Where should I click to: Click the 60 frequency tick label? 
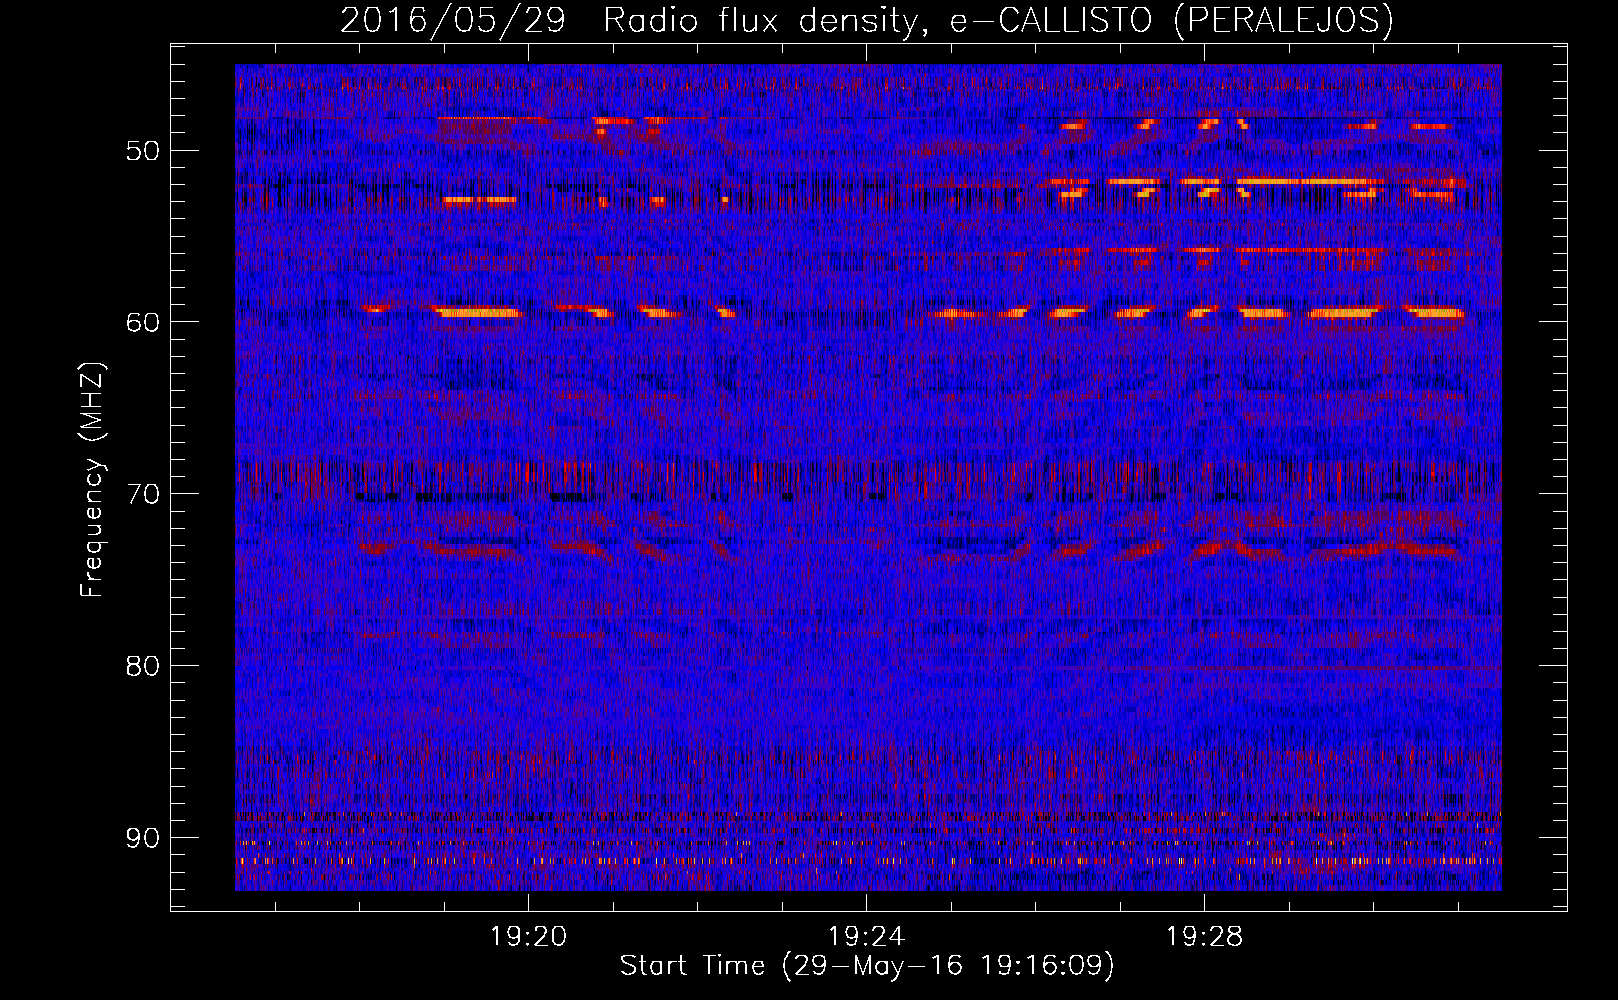pyautogui.click(x=142, y=322)
